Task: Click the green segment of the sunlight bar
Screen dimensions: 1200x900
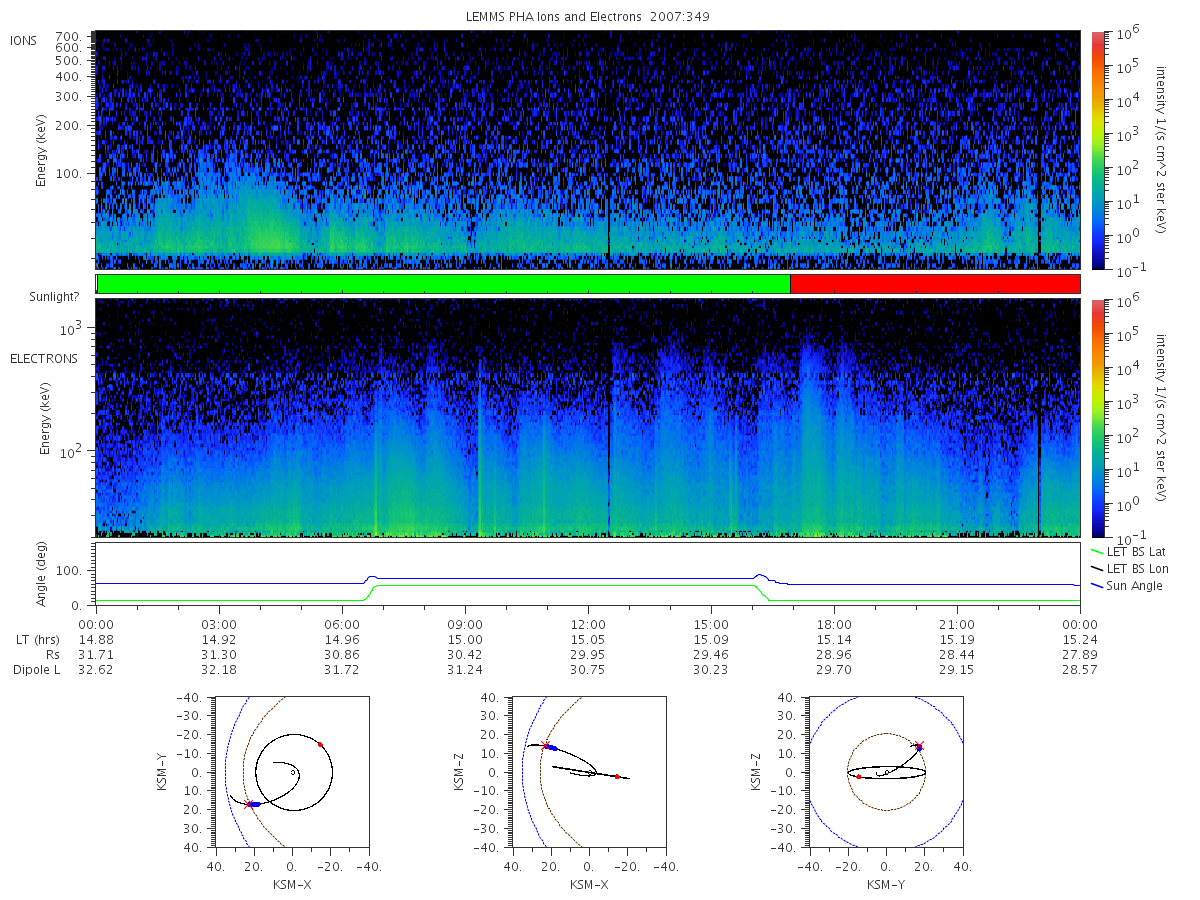Action: [x=443, y=284]
